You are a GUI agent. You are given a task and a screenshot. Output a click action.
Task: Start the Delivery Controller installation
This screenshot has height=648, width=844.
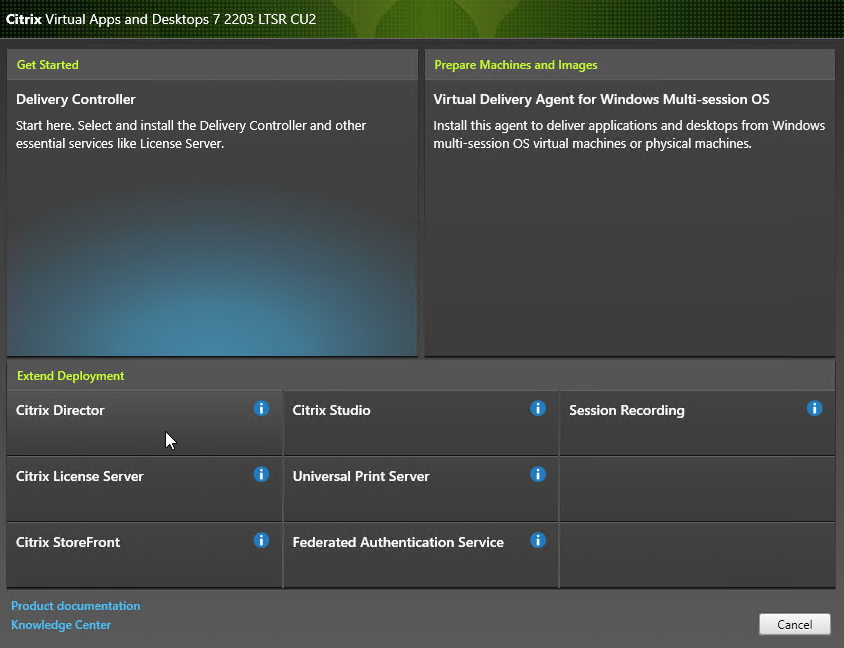click(212, 218)
